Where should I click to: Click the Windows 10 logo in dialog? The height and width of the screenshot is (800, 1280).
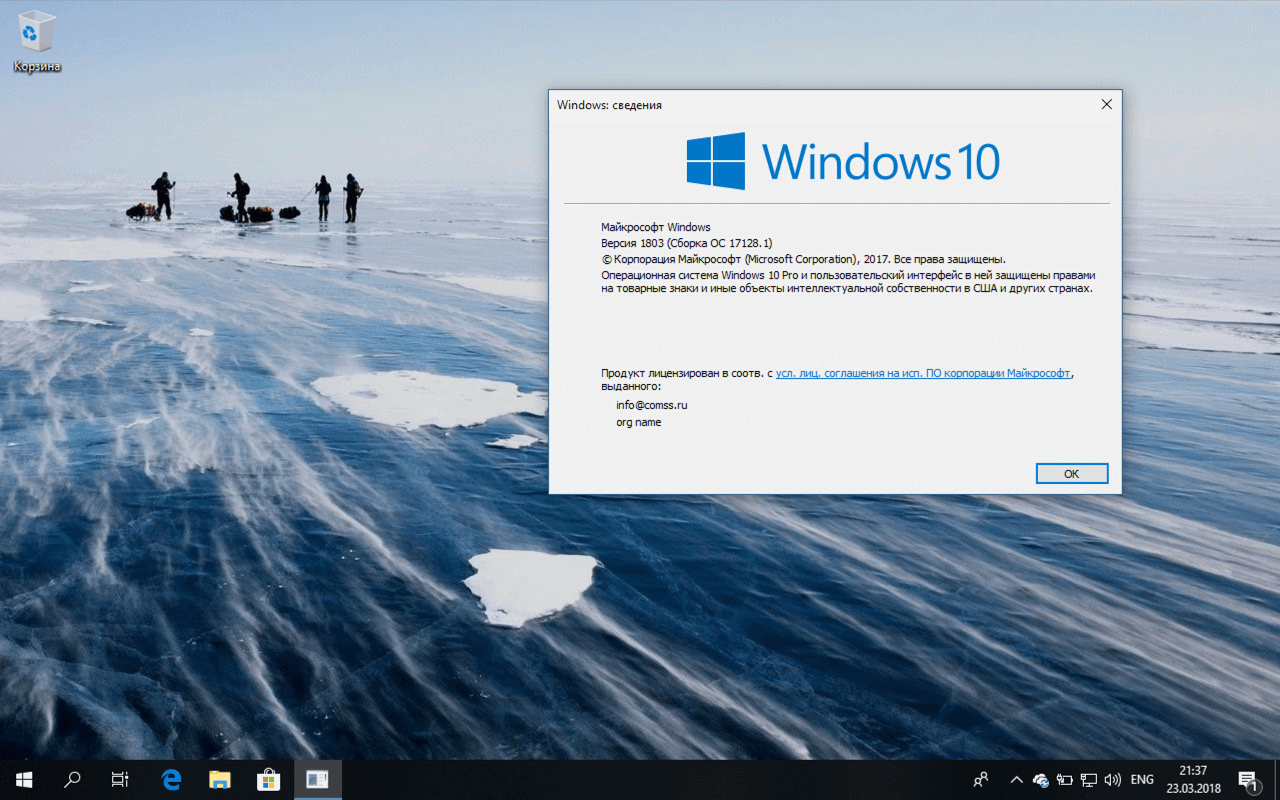coord(843,161)
